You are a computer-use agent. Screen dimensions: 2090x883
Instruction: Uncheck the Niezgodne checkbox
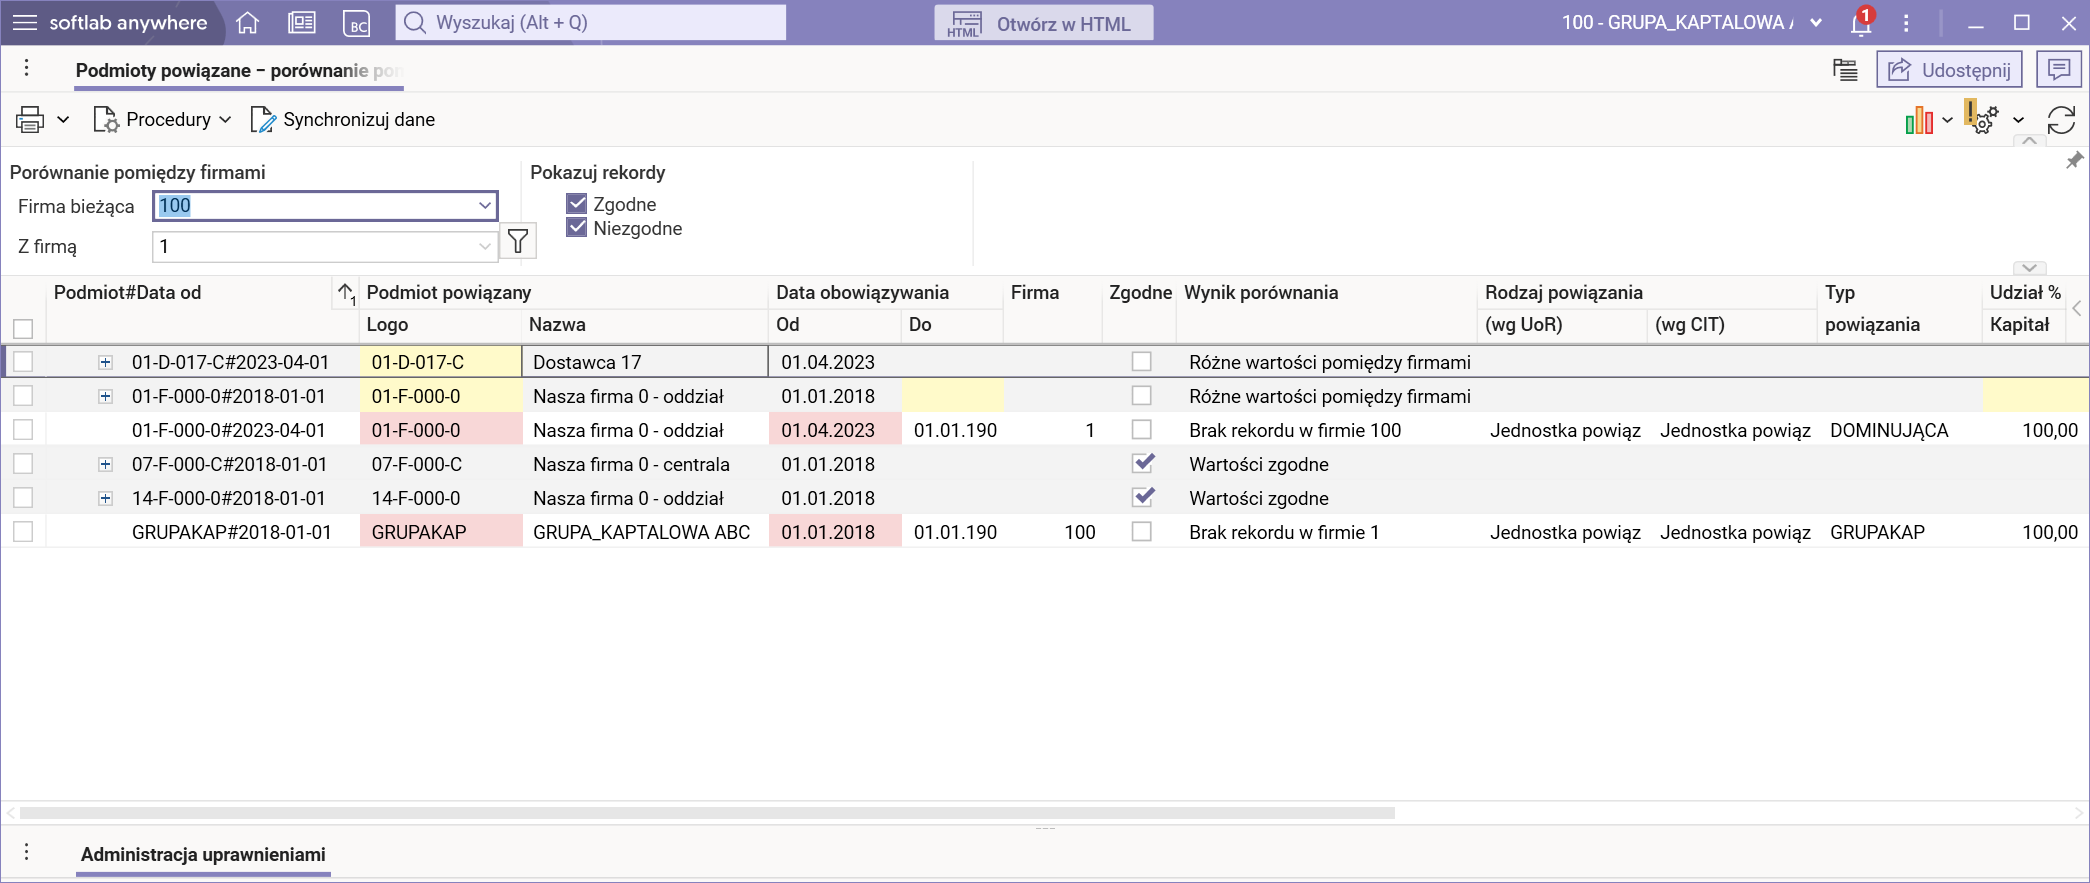click(x=577, y=228)
